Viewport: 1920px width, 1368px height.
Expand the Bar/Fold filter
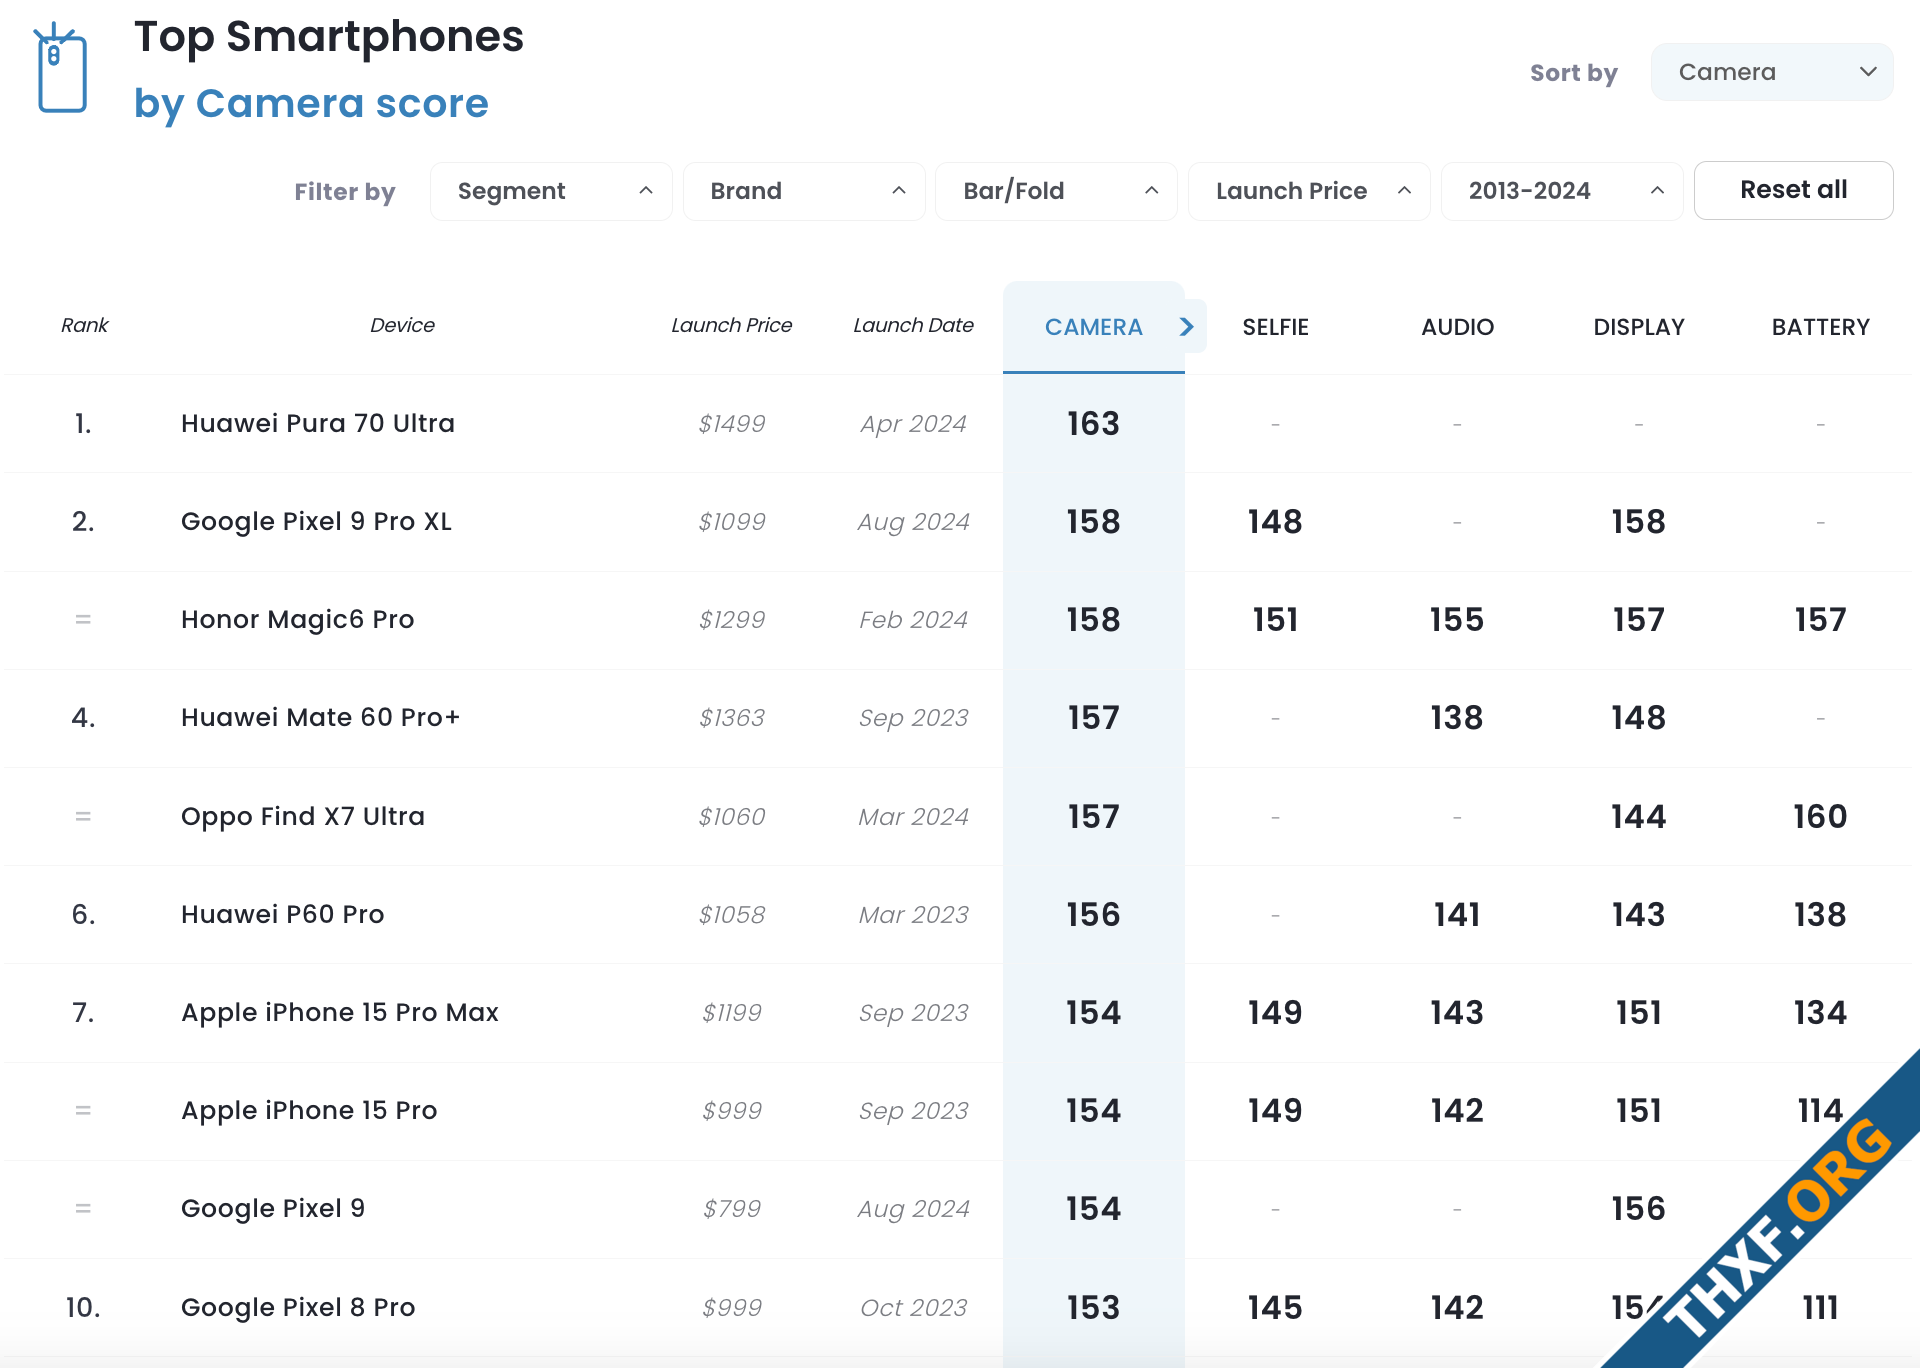click(x=1056, y=191)
